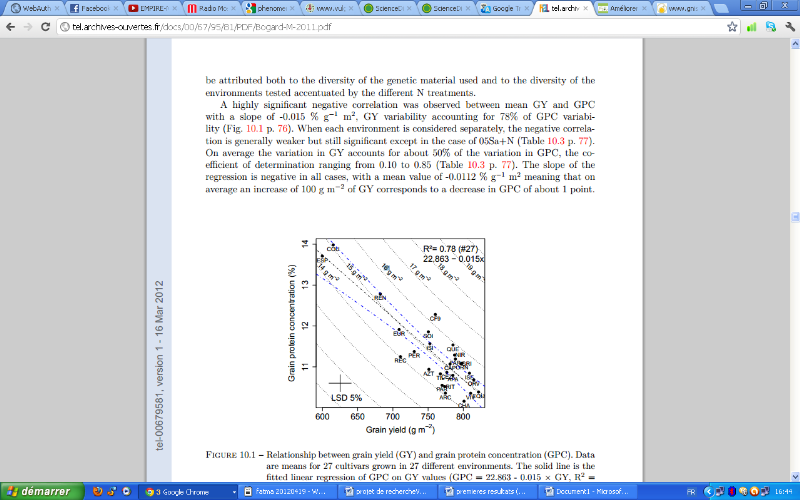
Task: Click the scrollbar up arrow
Action: tap(795, 44)
